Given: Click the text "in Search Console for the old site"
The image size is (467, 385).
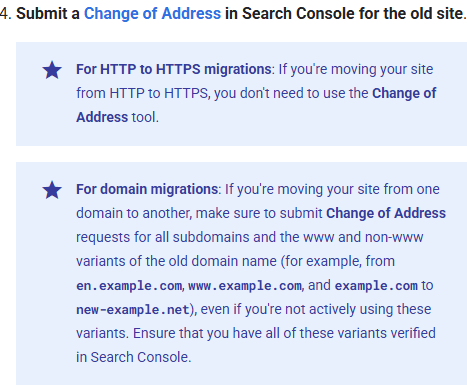Looking at the screenshot, I should pos(344,14).
